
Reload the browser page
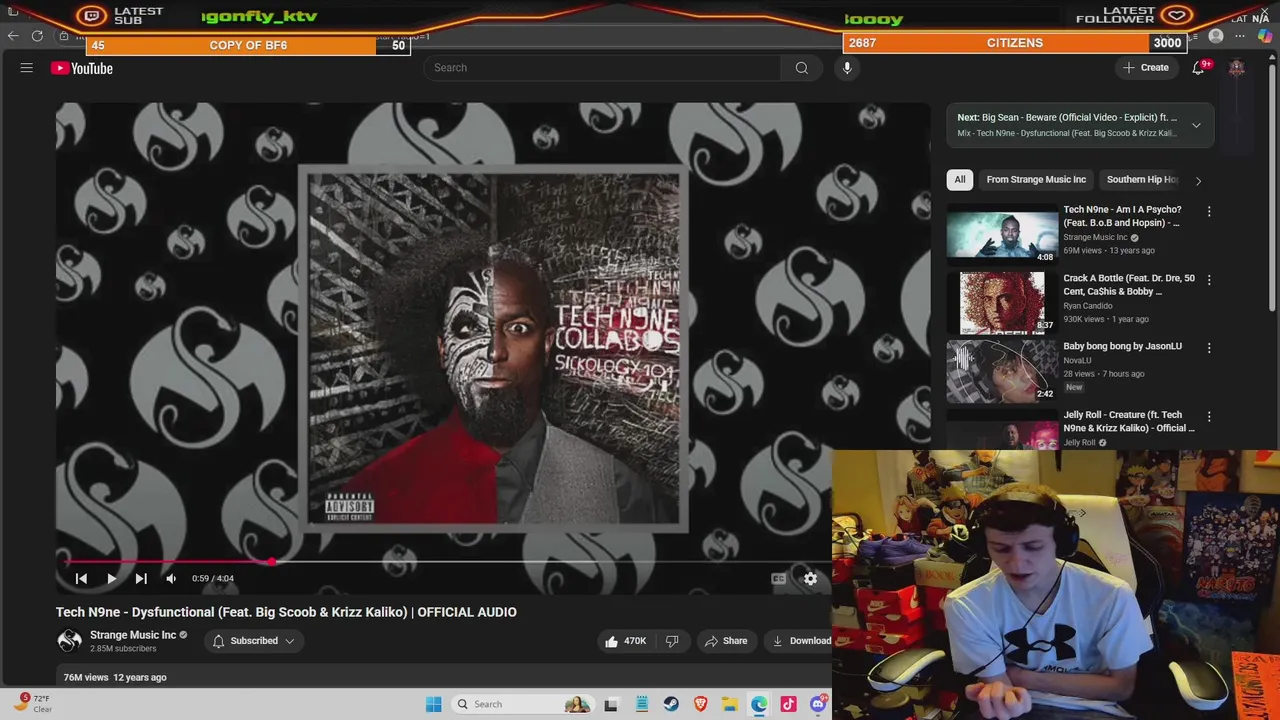tap(37, 36)
